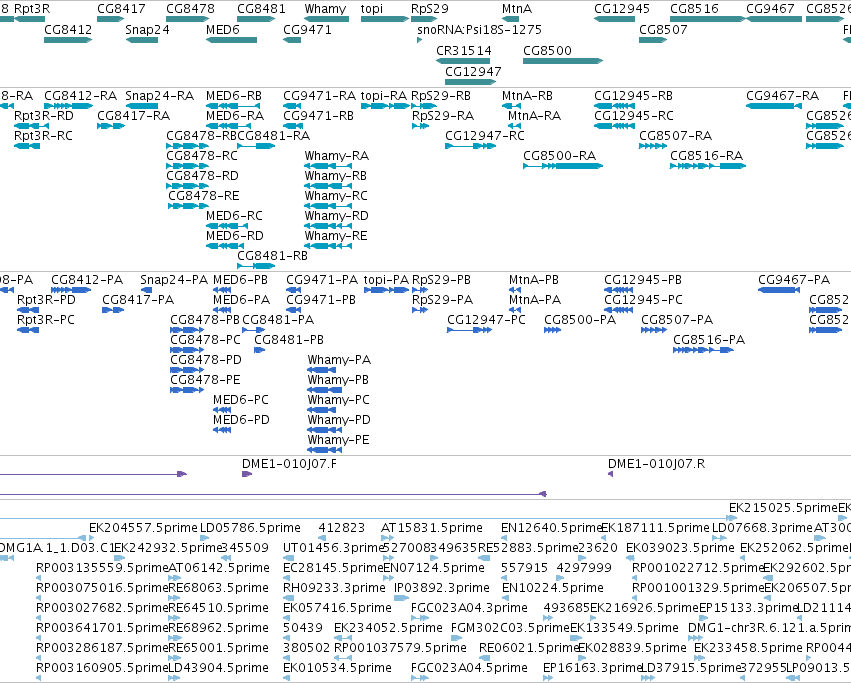Click the MtnA gene feature
The width and height of the screenshot is (851, 683).
click(x=510, y=19)
